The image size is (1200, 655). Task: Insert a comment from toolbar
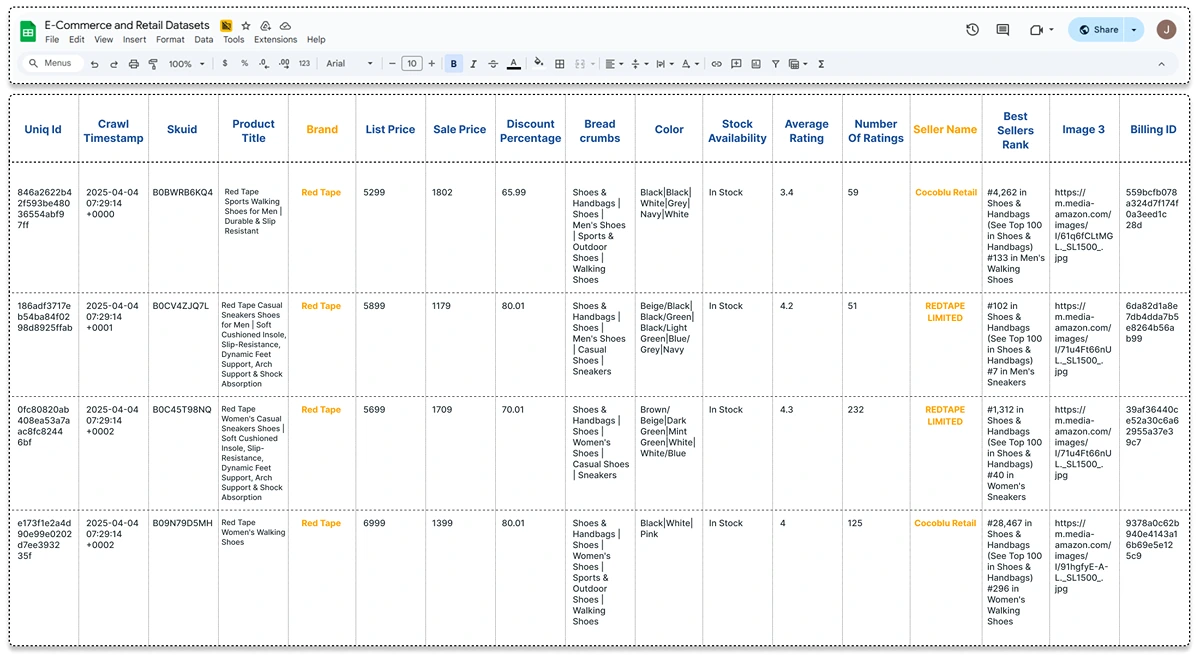point(736,64)
